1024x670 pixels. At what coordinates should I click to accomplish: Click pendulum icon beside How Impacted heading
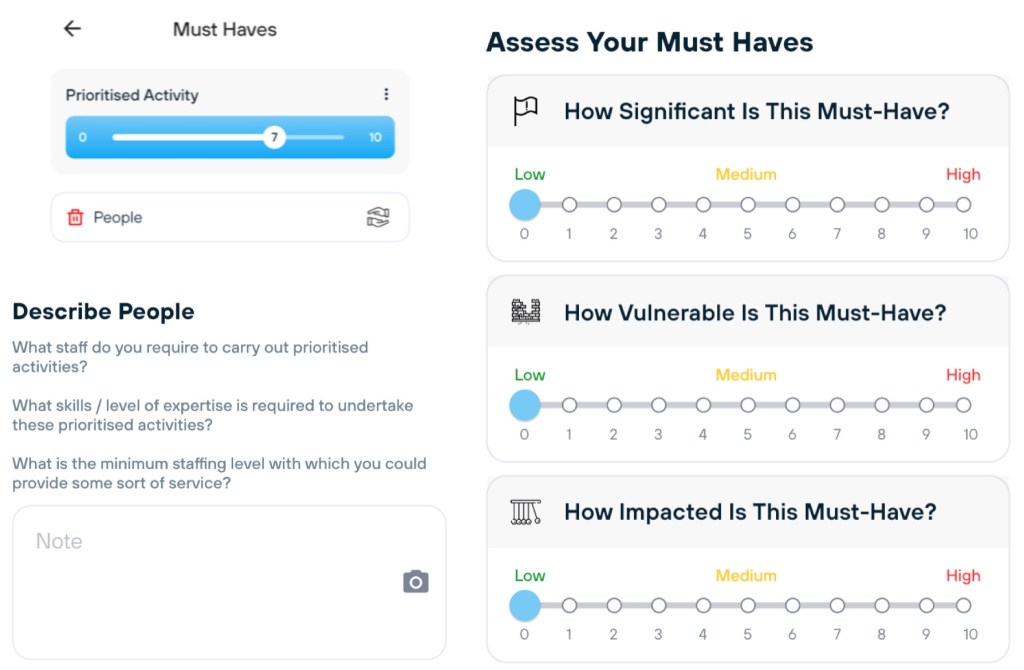click(x=526, y=512)
